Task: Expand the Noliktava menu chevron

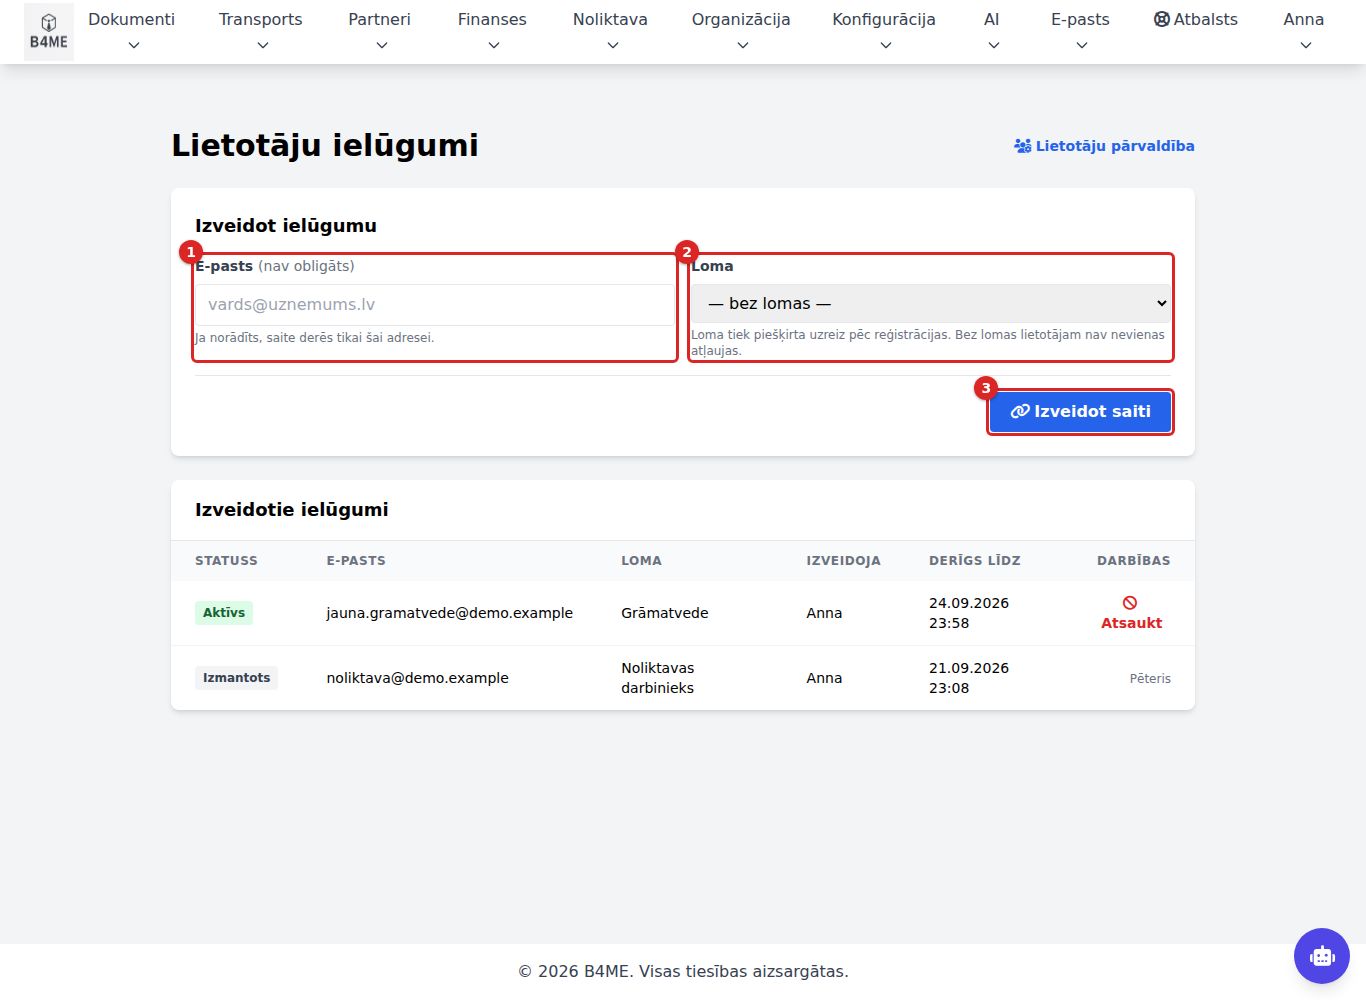Action: (x=613, y=45)
